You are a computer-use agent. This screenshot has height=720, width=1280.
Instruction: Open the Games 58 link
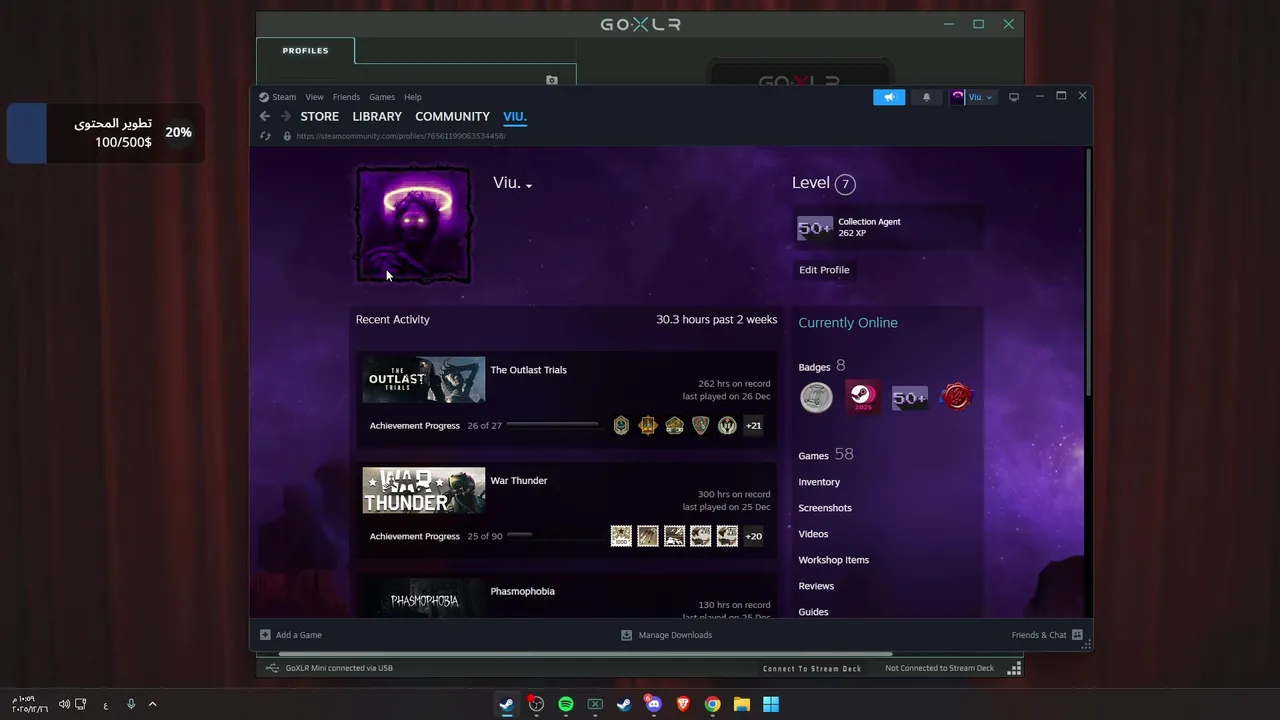[x=826, y=455]
